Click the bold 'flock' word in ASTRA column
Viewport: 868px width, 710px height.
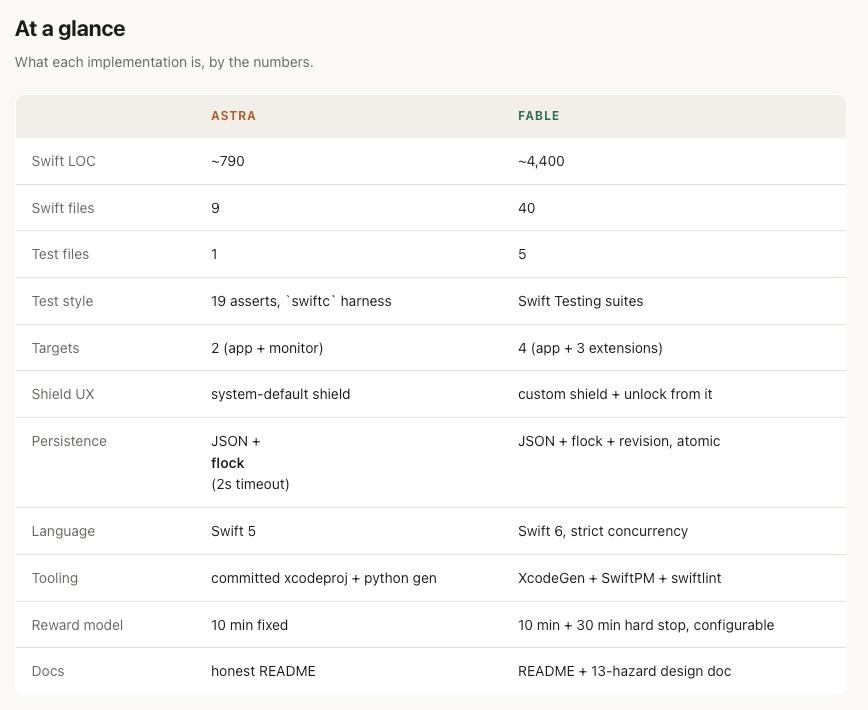click(228, 463)
